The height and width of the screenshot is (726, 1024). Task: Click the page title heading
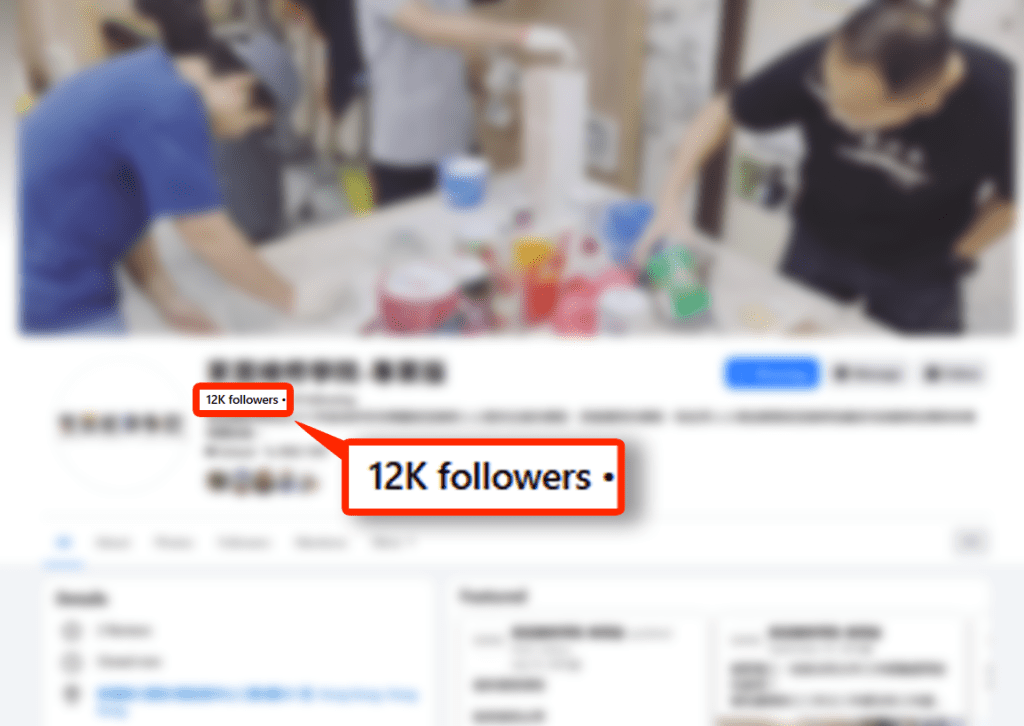(326, 371)
